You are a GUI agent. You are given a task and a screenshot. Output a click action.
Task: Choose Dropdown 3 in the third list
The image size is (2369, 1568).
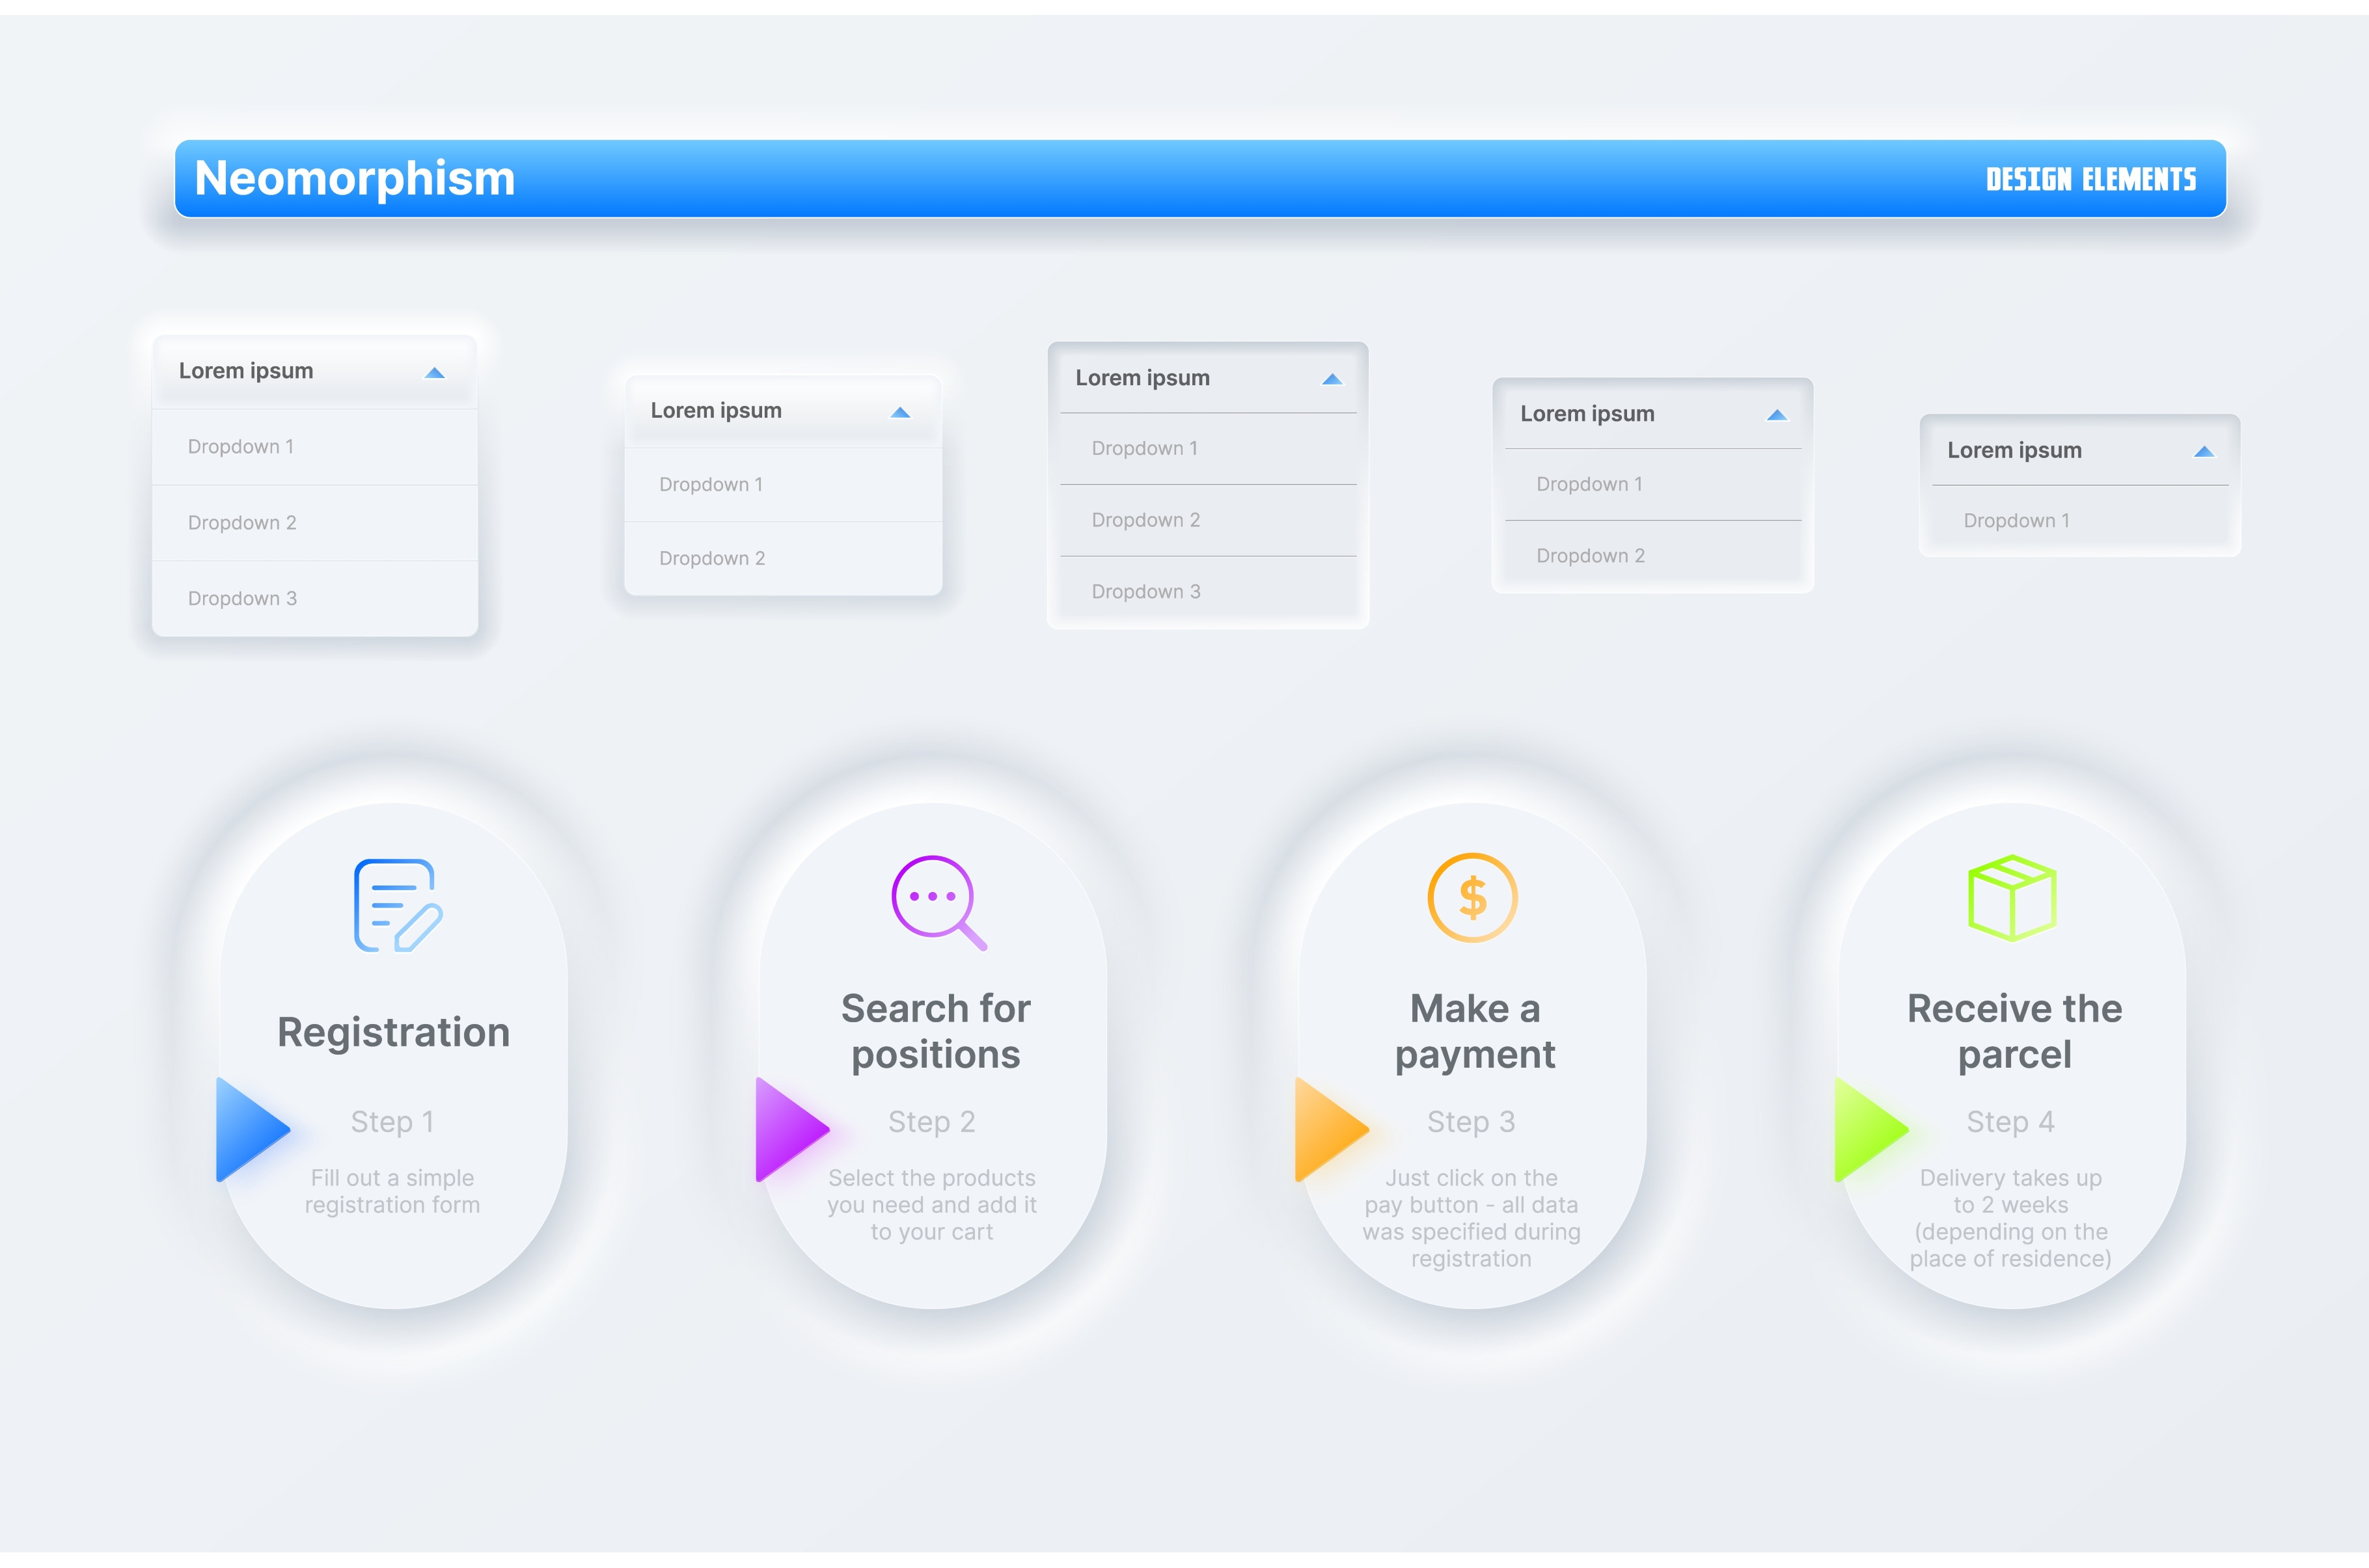(x=1146, y=591)
